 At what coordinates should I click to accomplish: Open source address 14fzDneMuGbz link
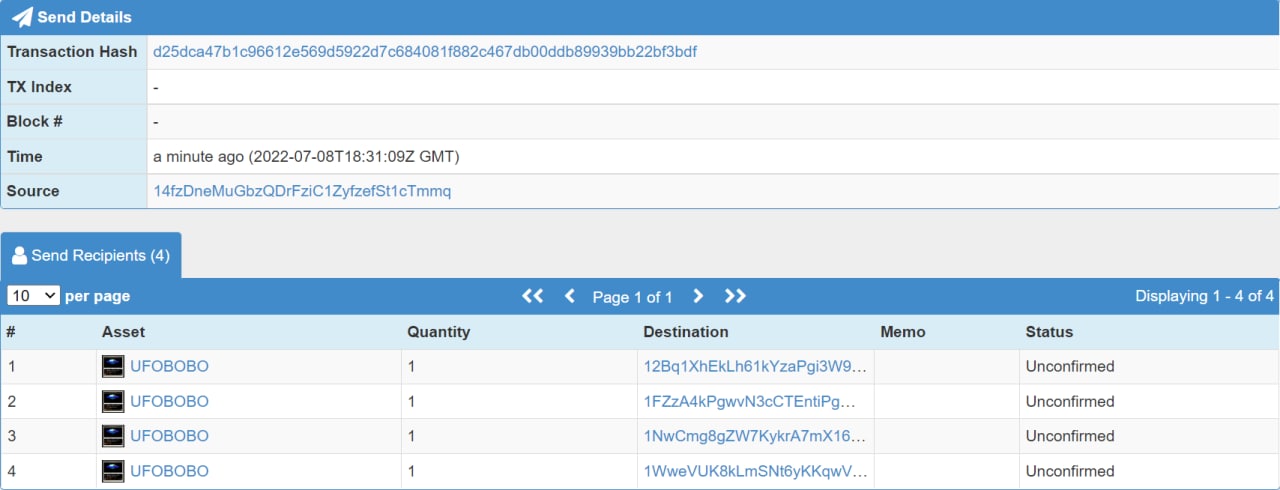302,191
